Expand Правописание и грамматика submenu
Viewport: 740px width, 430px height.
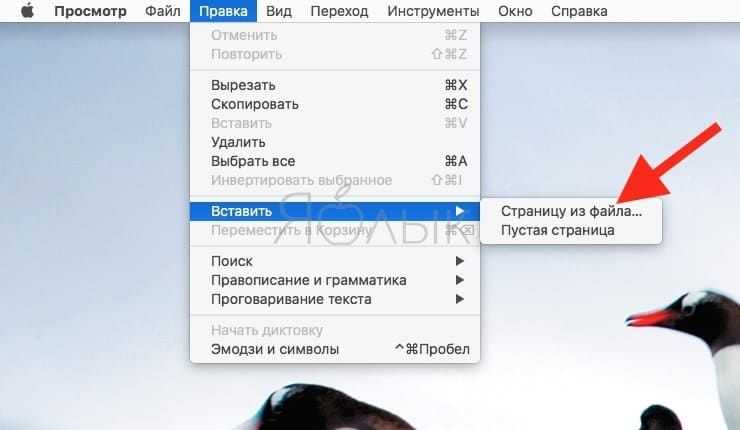pos(335,280)
